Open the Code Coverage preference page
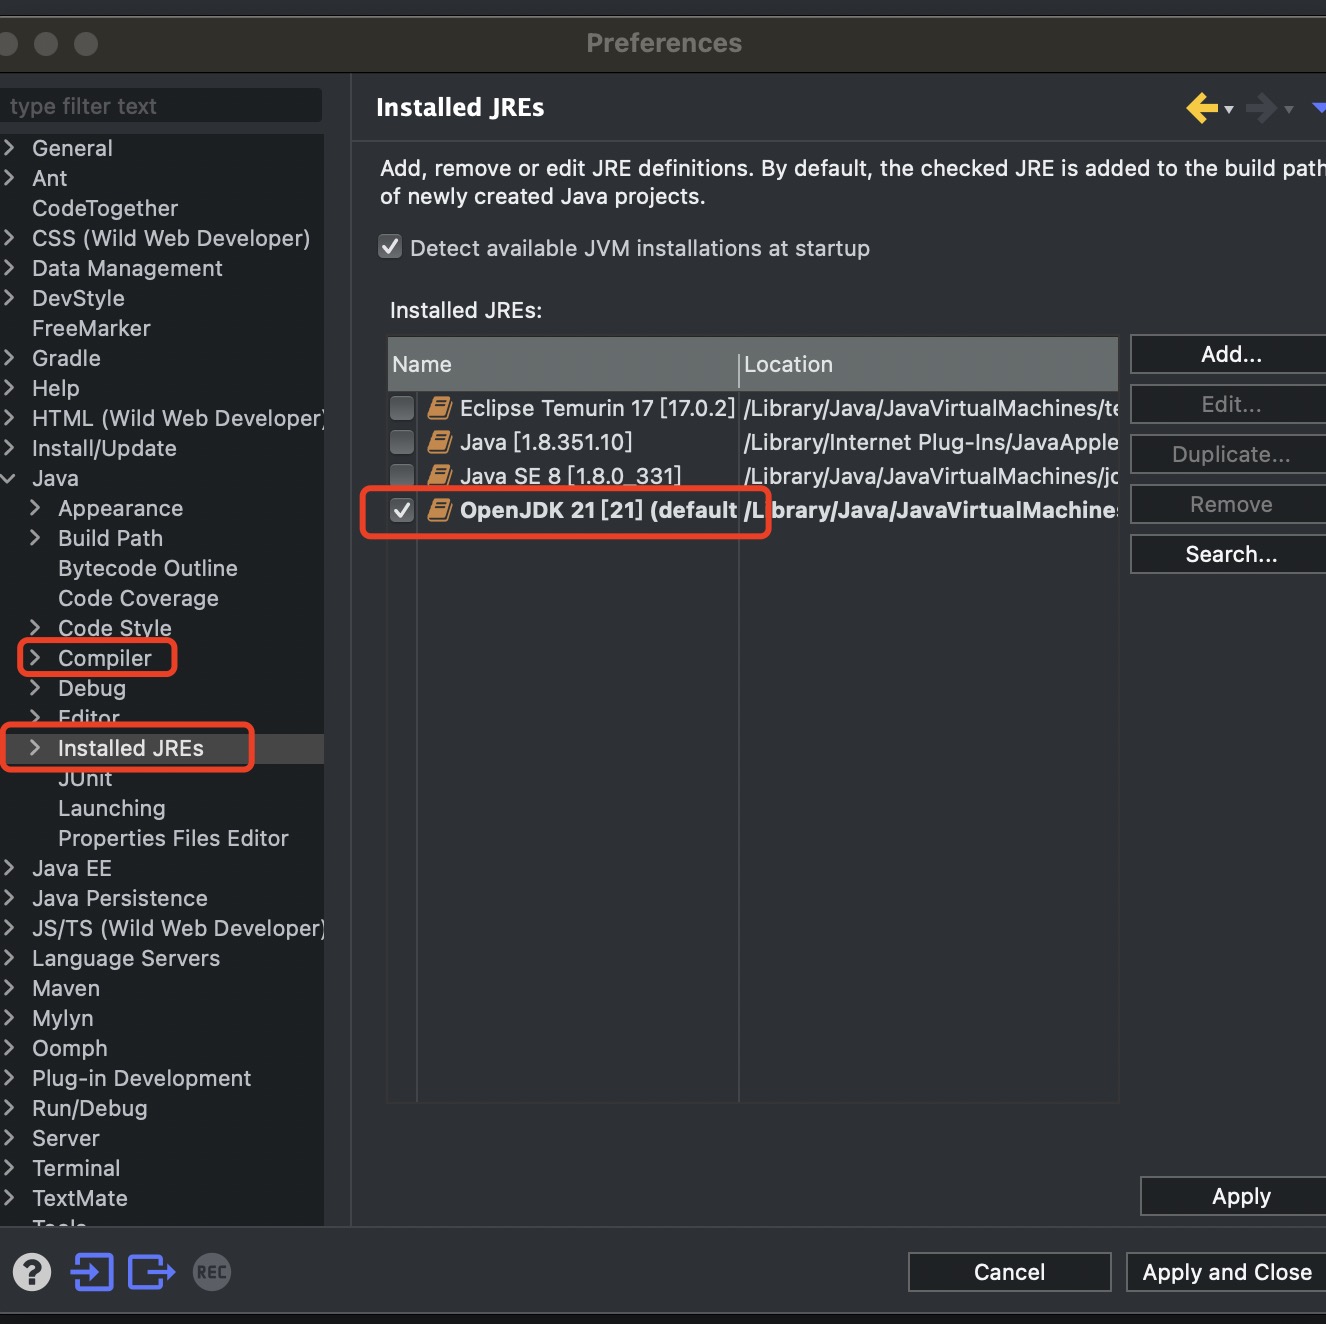The width and height of the screenshot is (1326, 1324). tap(138, 598)
